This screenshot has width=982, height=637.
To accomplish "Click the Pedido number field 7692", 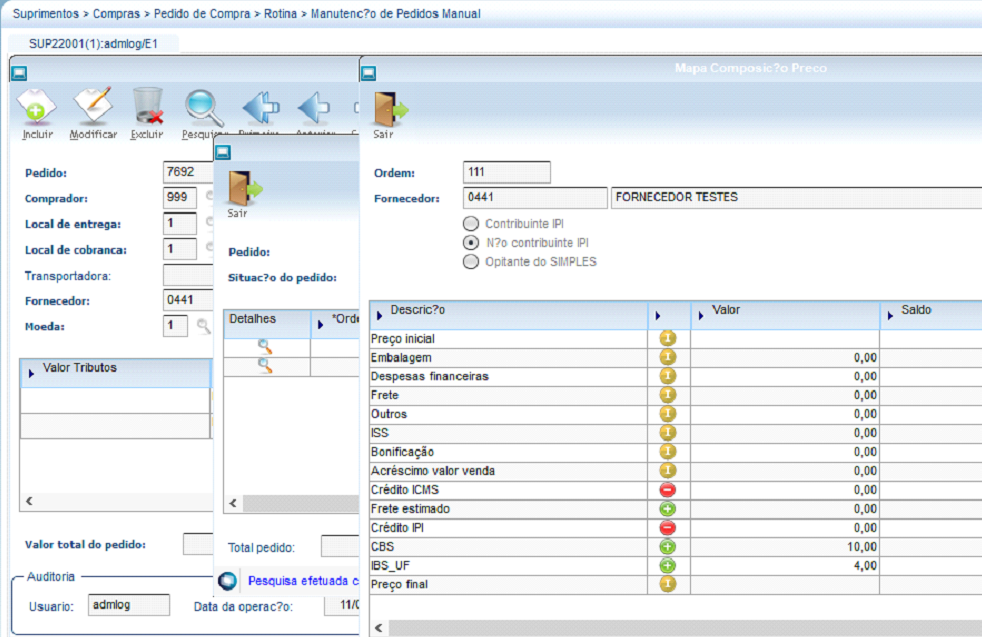I will tap(188, 172).
